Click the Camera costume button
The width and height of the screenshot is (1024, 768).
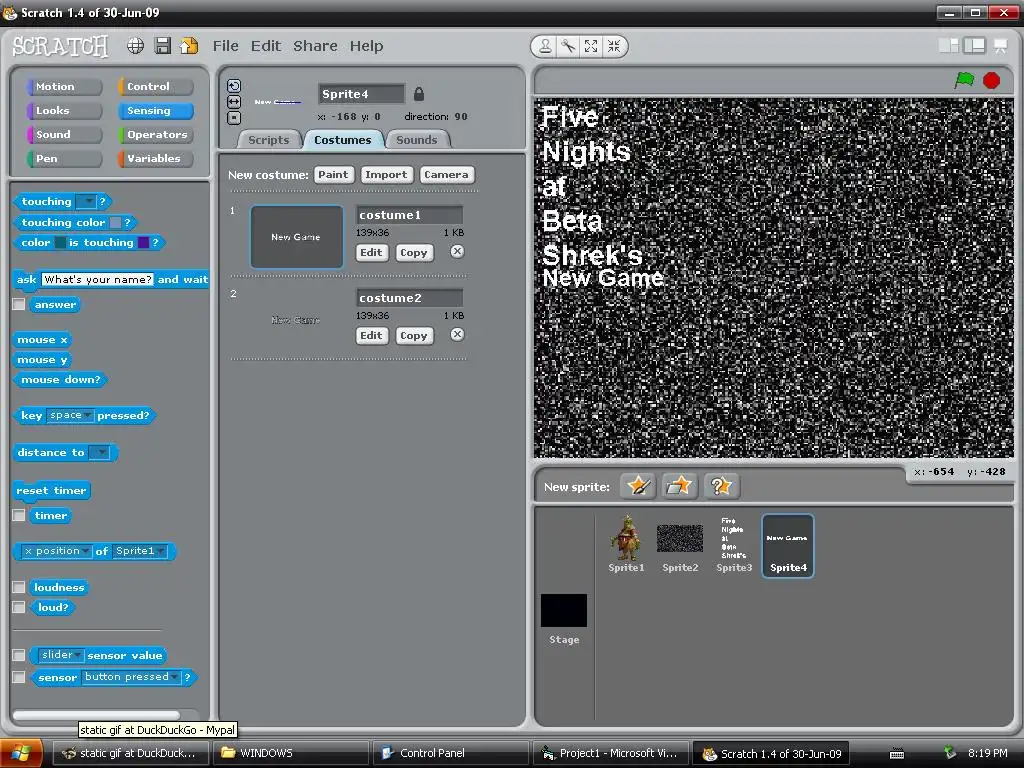pyautogui.click(x=446, y=174)
